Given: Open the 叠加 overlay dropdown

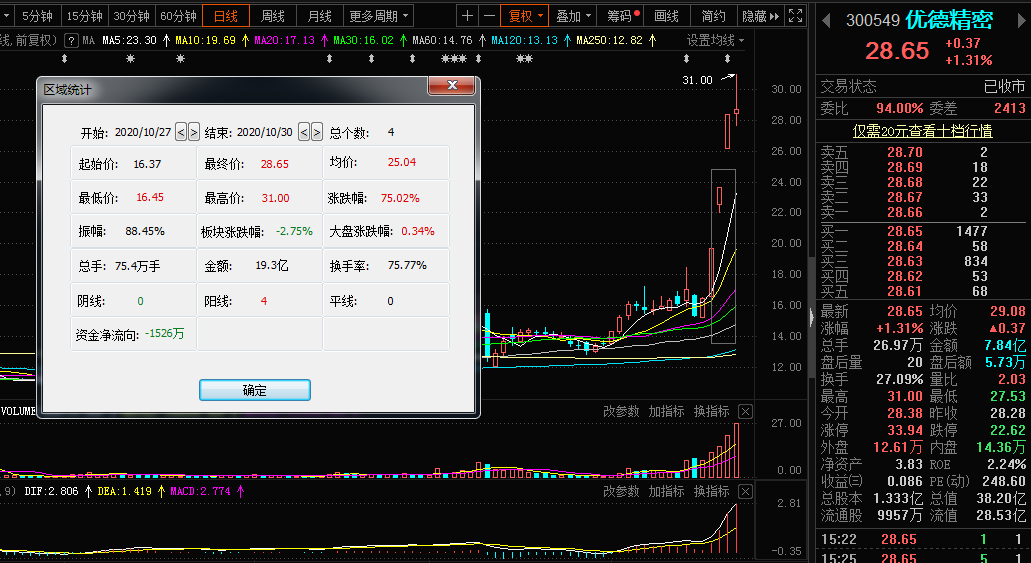Looking at the screenshot, I should 573,16.
